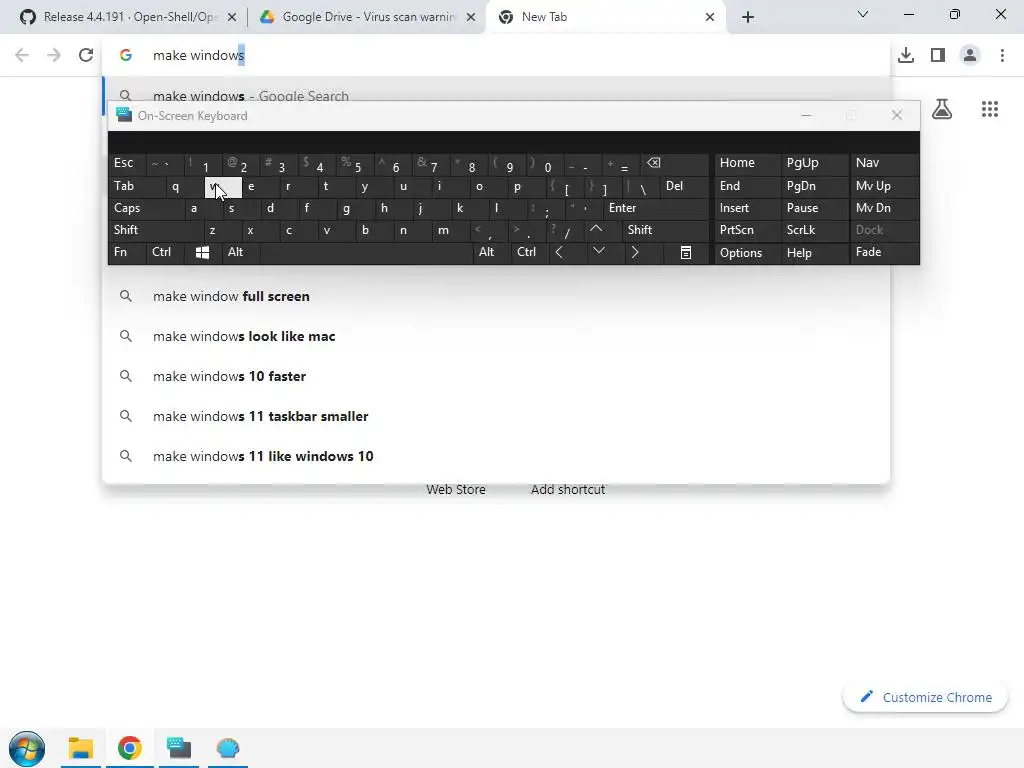
Task: Choose suggestion make windows 11 taskbar smaller
Action: click(496, 416)
